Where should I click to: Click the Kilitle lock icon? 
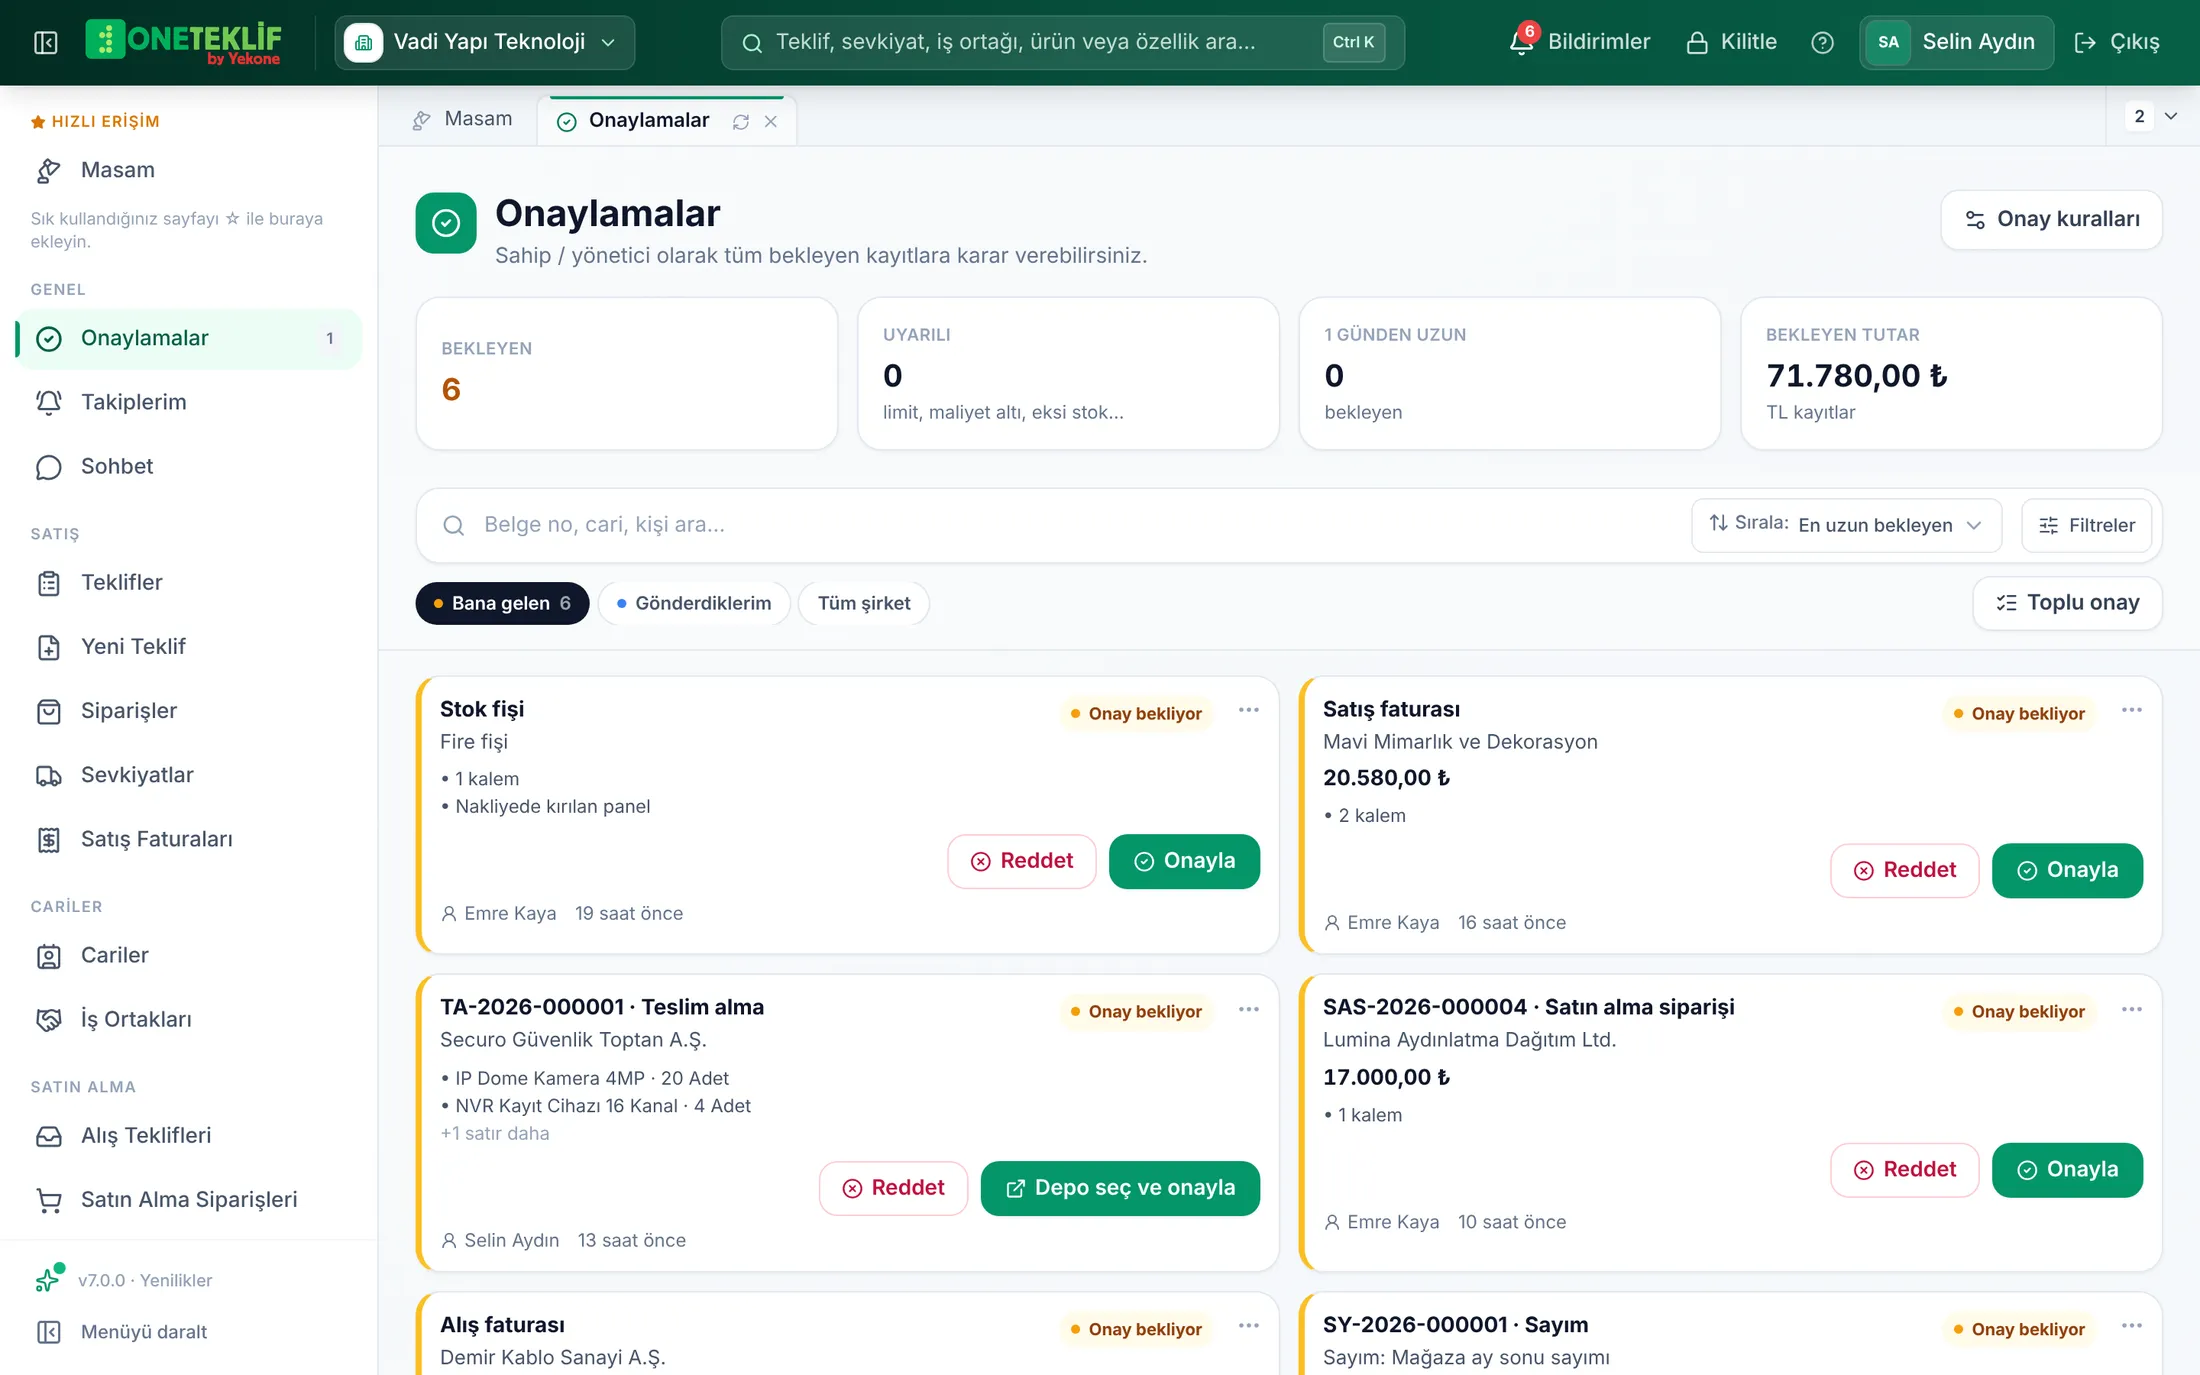tap(1697, 42)
